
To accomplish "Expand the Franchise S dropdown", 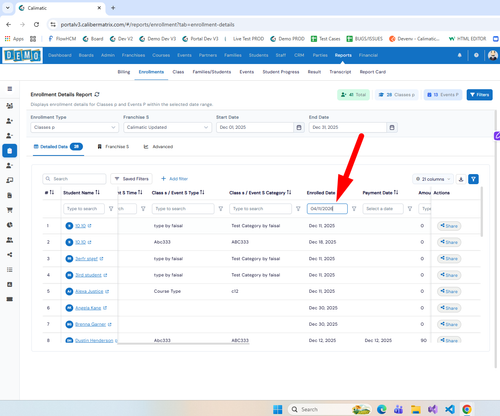I will pyautogui.click(x=167, y=127).
